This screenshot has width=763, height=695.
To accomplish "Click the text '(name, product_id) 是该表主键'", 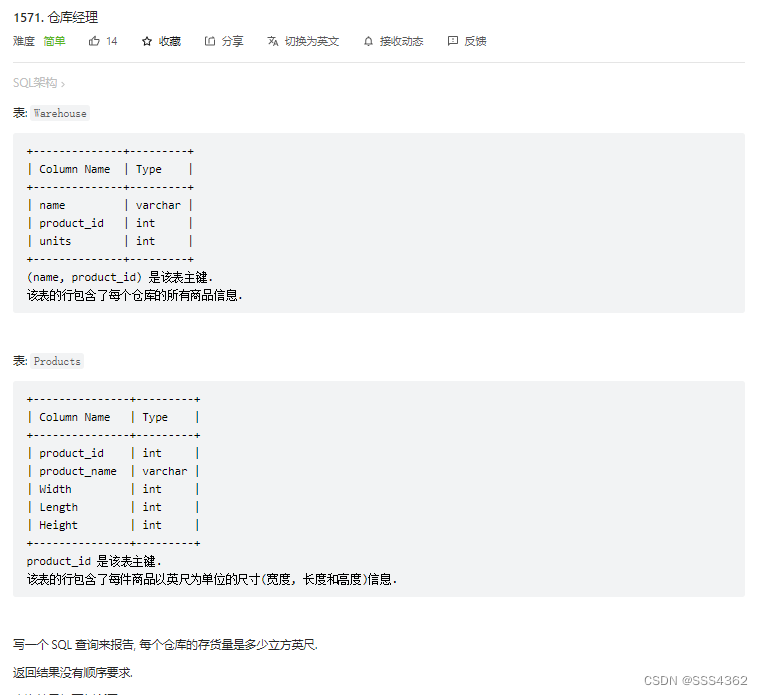I will click(x=117, y=277).
